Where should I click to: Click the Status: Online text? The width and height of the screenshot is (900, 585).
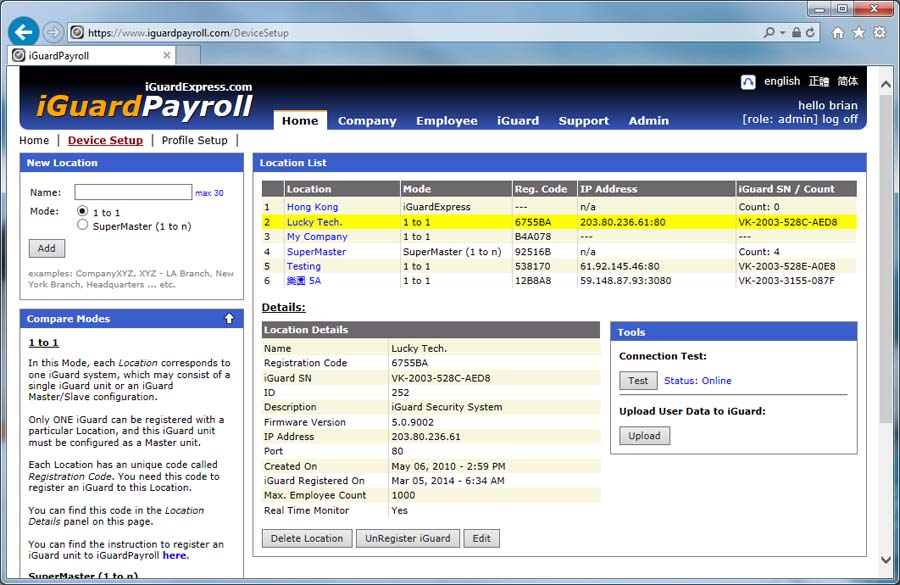pos(697,381)
